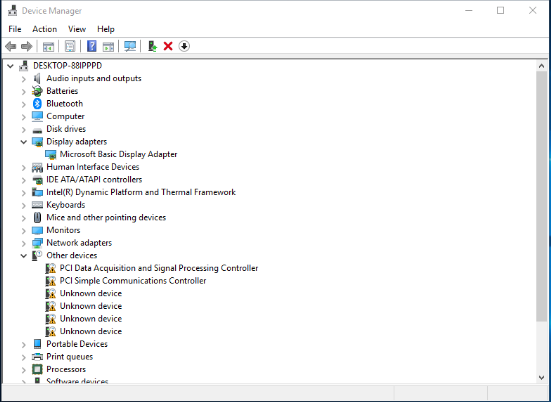Click the Mice pointing devices icon

(37, 218)
